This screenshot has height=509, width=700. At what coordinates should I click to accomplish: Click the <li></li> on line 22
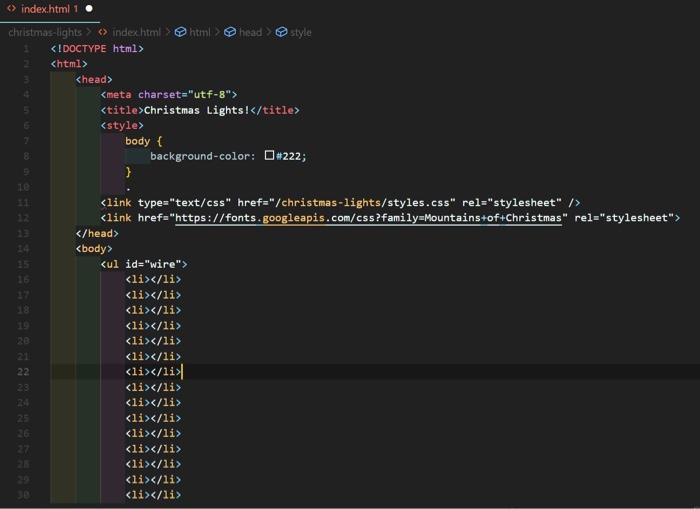153,372
